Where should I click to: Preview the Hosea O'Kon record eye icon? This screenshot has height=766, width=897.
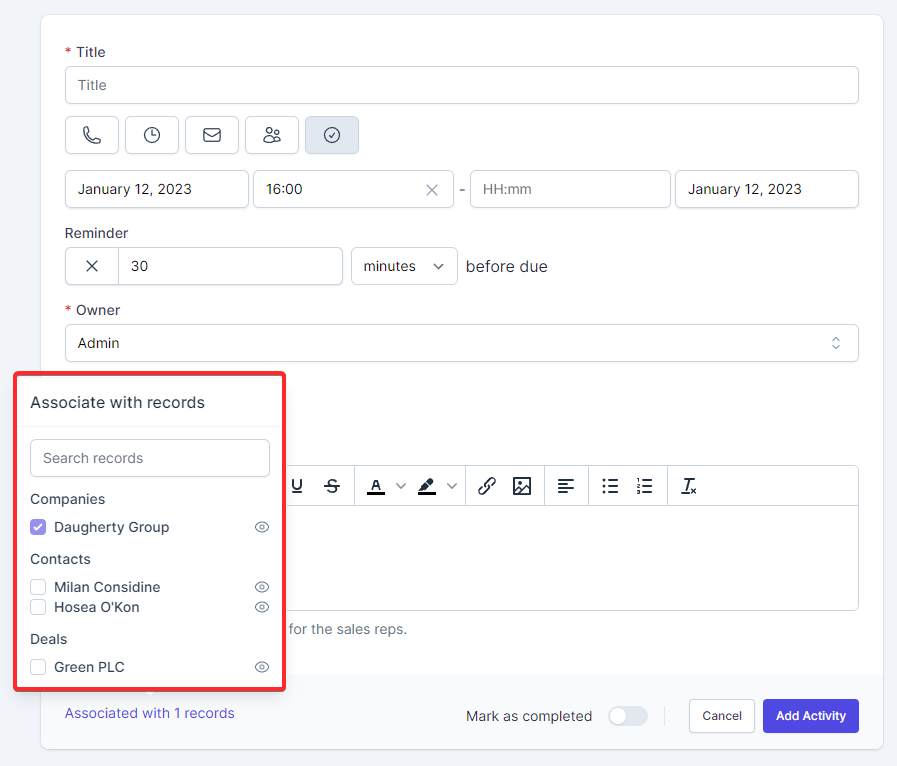262,607
